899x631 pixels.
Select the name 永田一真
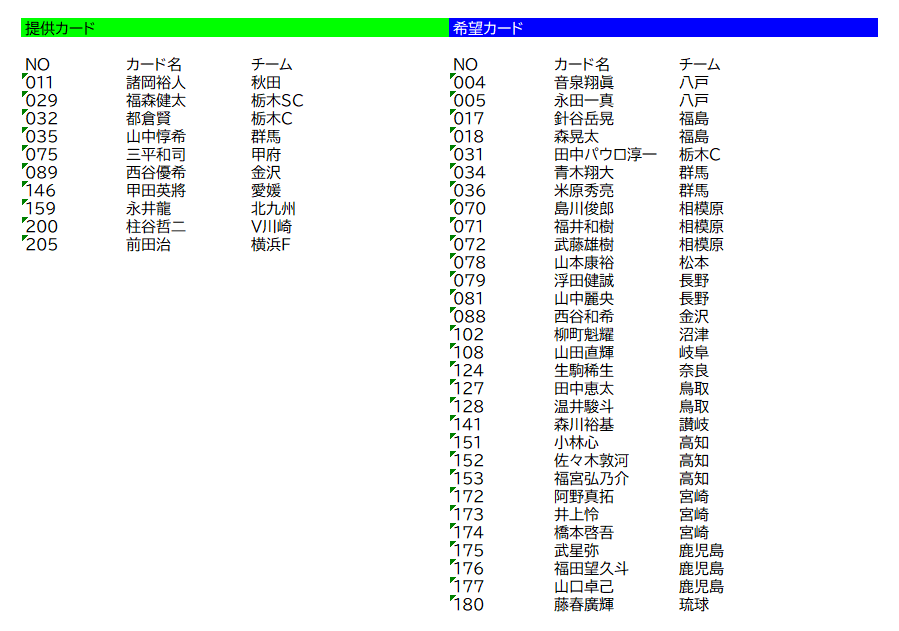pyautogui.click(x=584, y=100)
